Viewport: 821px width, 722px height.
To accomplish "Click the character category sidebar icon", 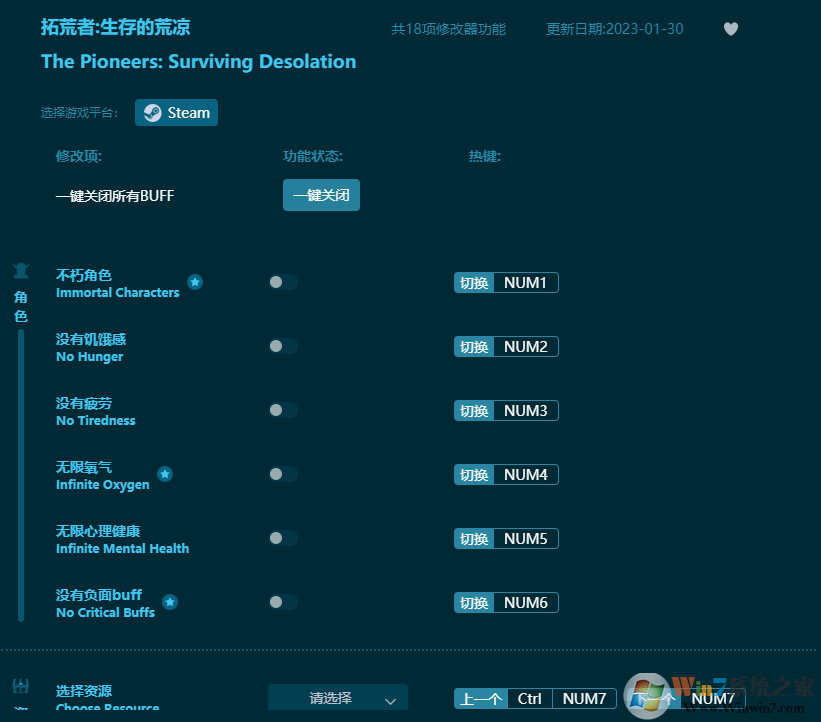I will (x=21, y=271).
